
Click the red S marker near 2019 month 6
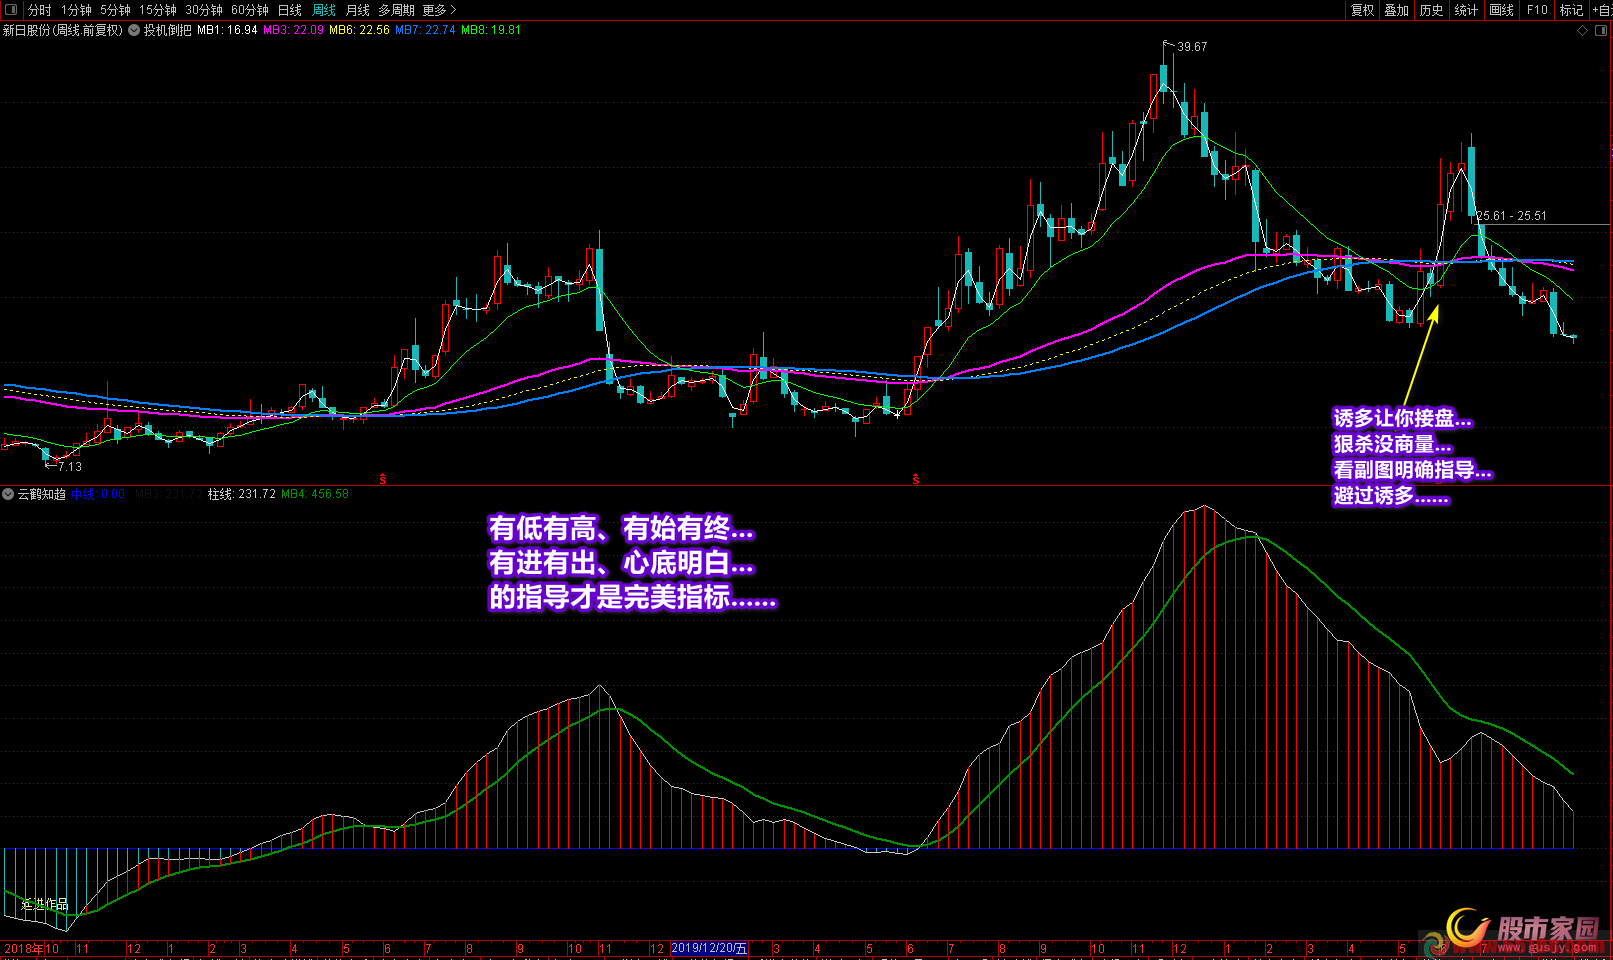[916, 479]
